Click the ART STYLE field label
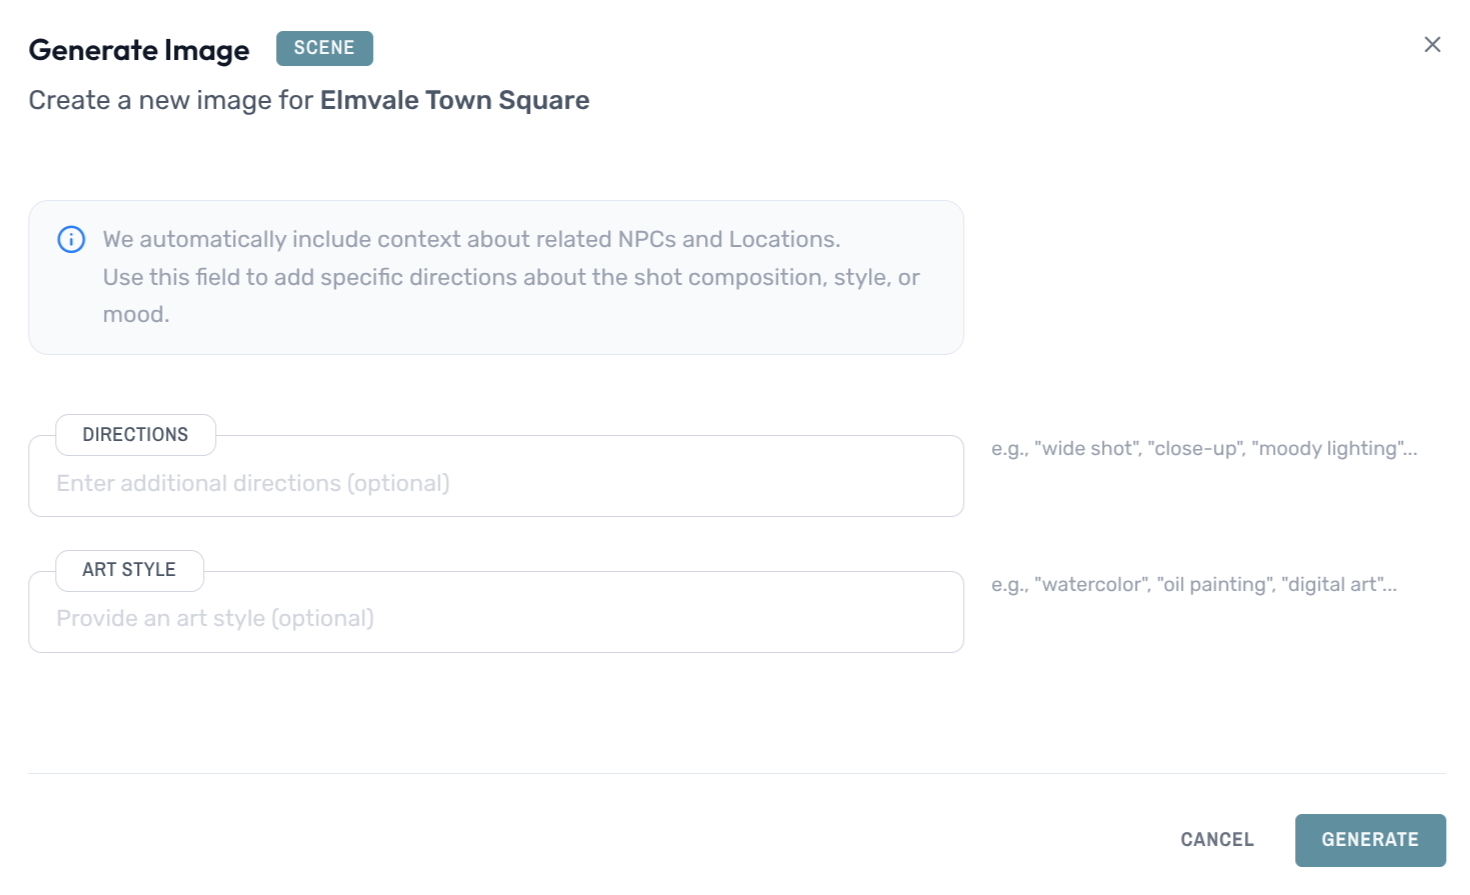Image resolution: width=1470 pixels, height=895 pixels. click(x=129, y=570)
